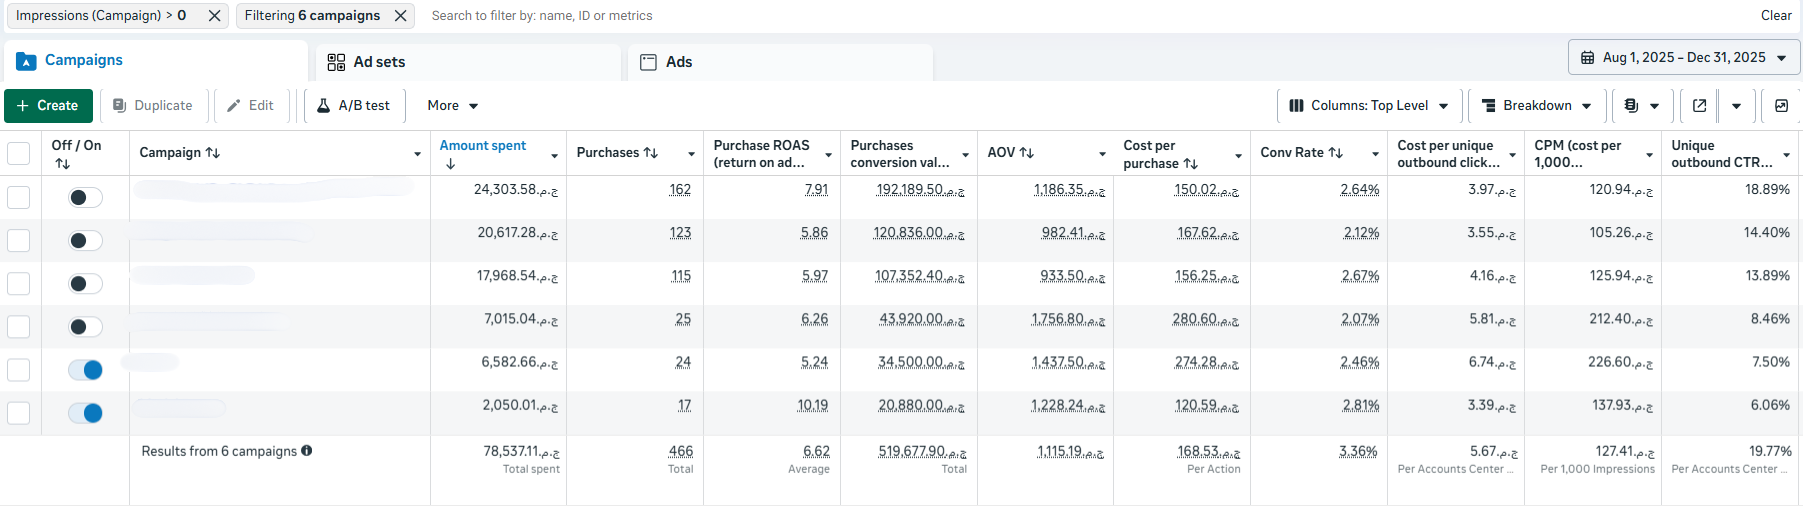Click the Amount spent descending arrow
Screen dimensions: 1803x507
pos(450,163)
